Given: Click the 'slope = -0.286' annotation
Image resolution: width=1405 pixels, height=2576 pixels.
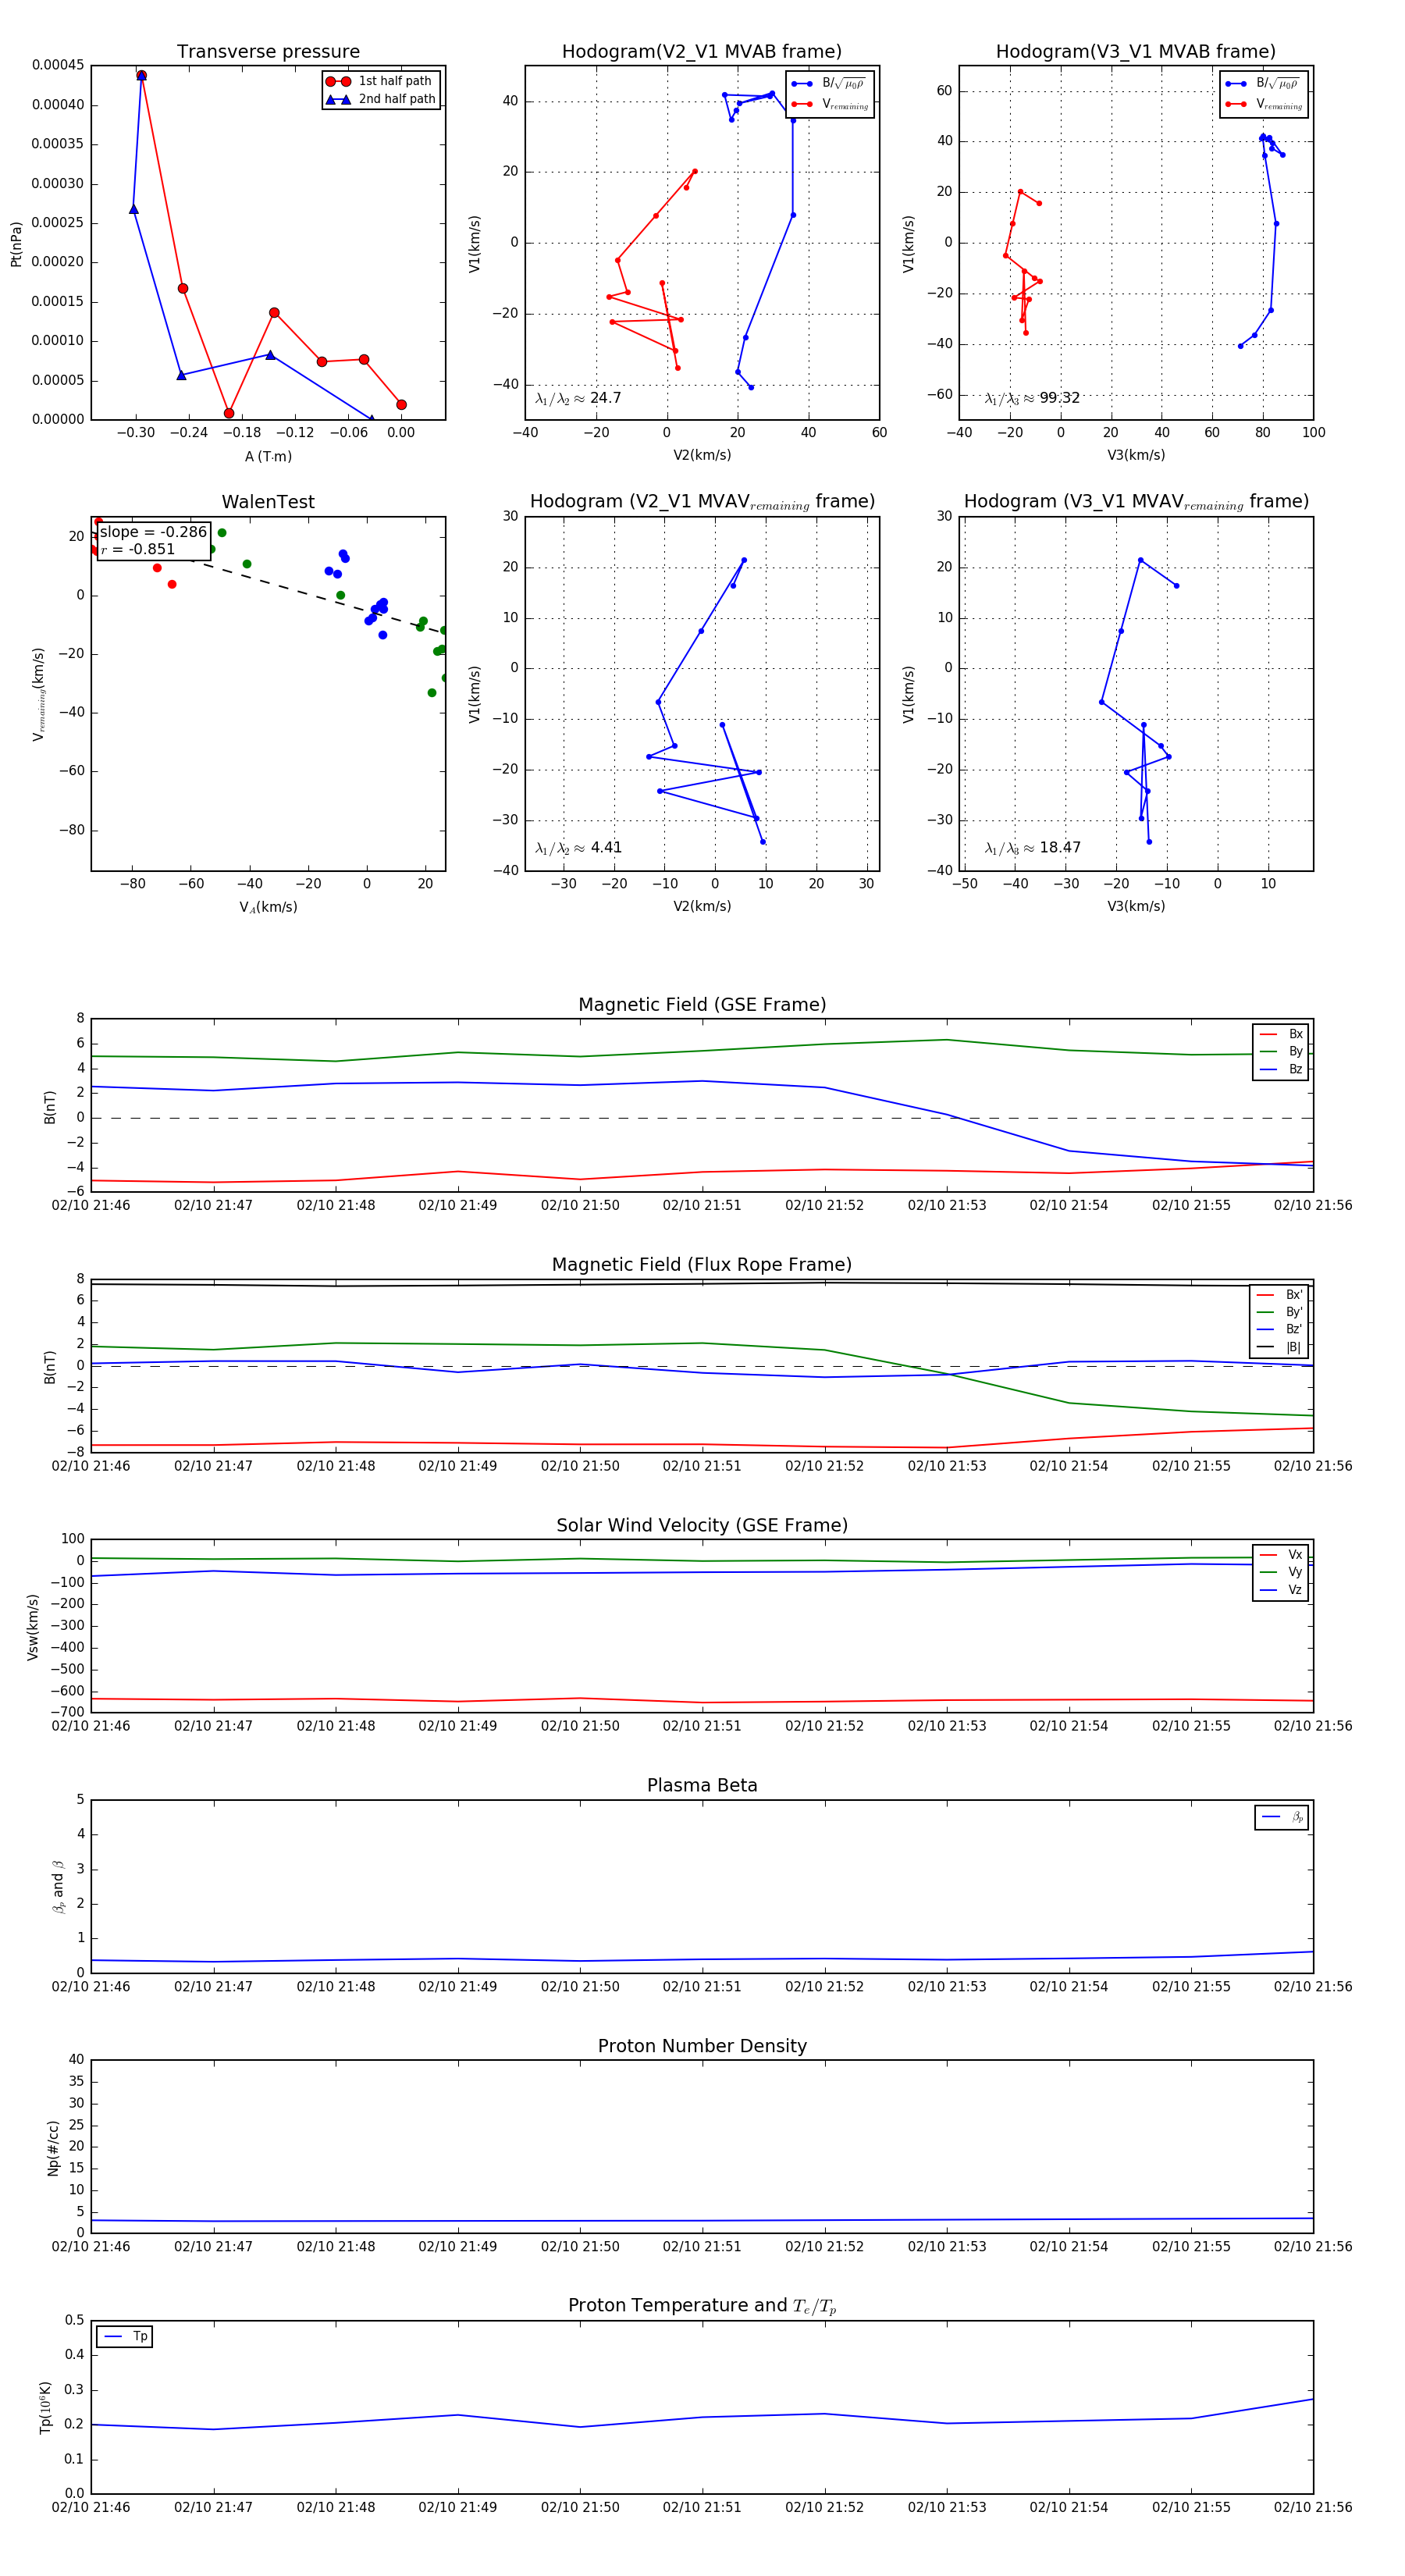Looking at the screenshot, I should [153, 532].
